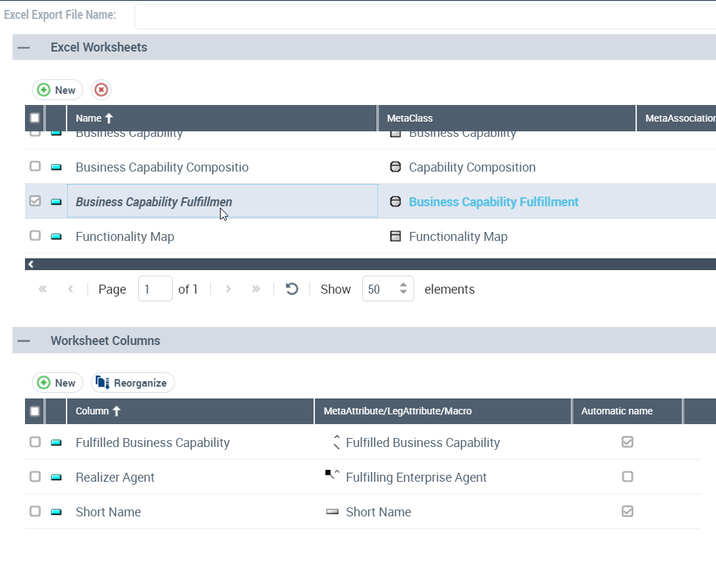Click the Fulfilling Enterprise Agent attribute icon
The height and width of the screenshot is (561, 716).
[332, 476]
